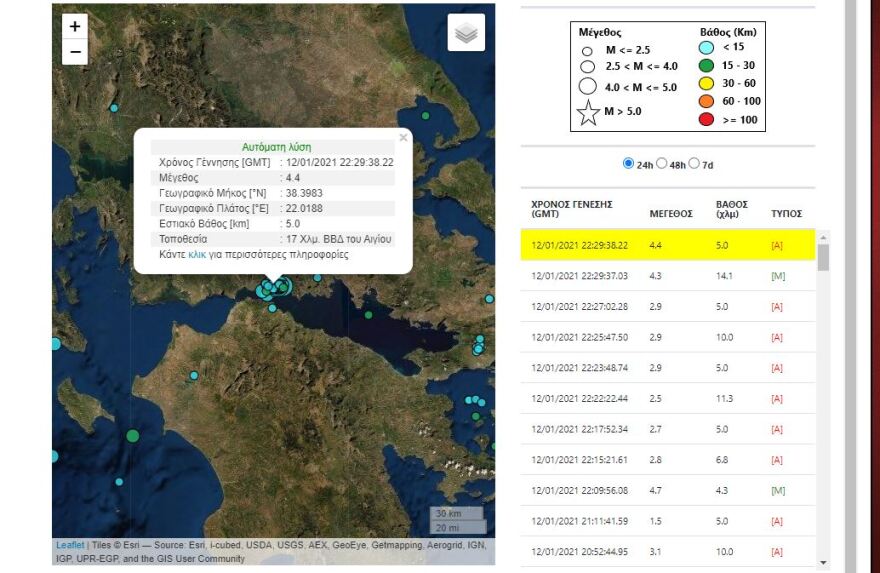Click the popup location text '17 Χλμ. ΒΒΔ του Αιγίου'
The width and height of the screenshot is (880, 573).
point(338,239)
